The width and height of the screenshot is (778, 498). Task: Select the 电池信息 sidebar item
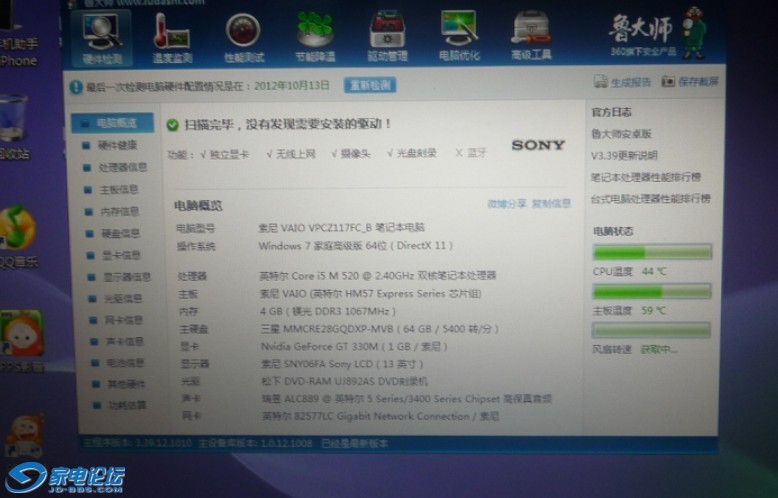126,363
